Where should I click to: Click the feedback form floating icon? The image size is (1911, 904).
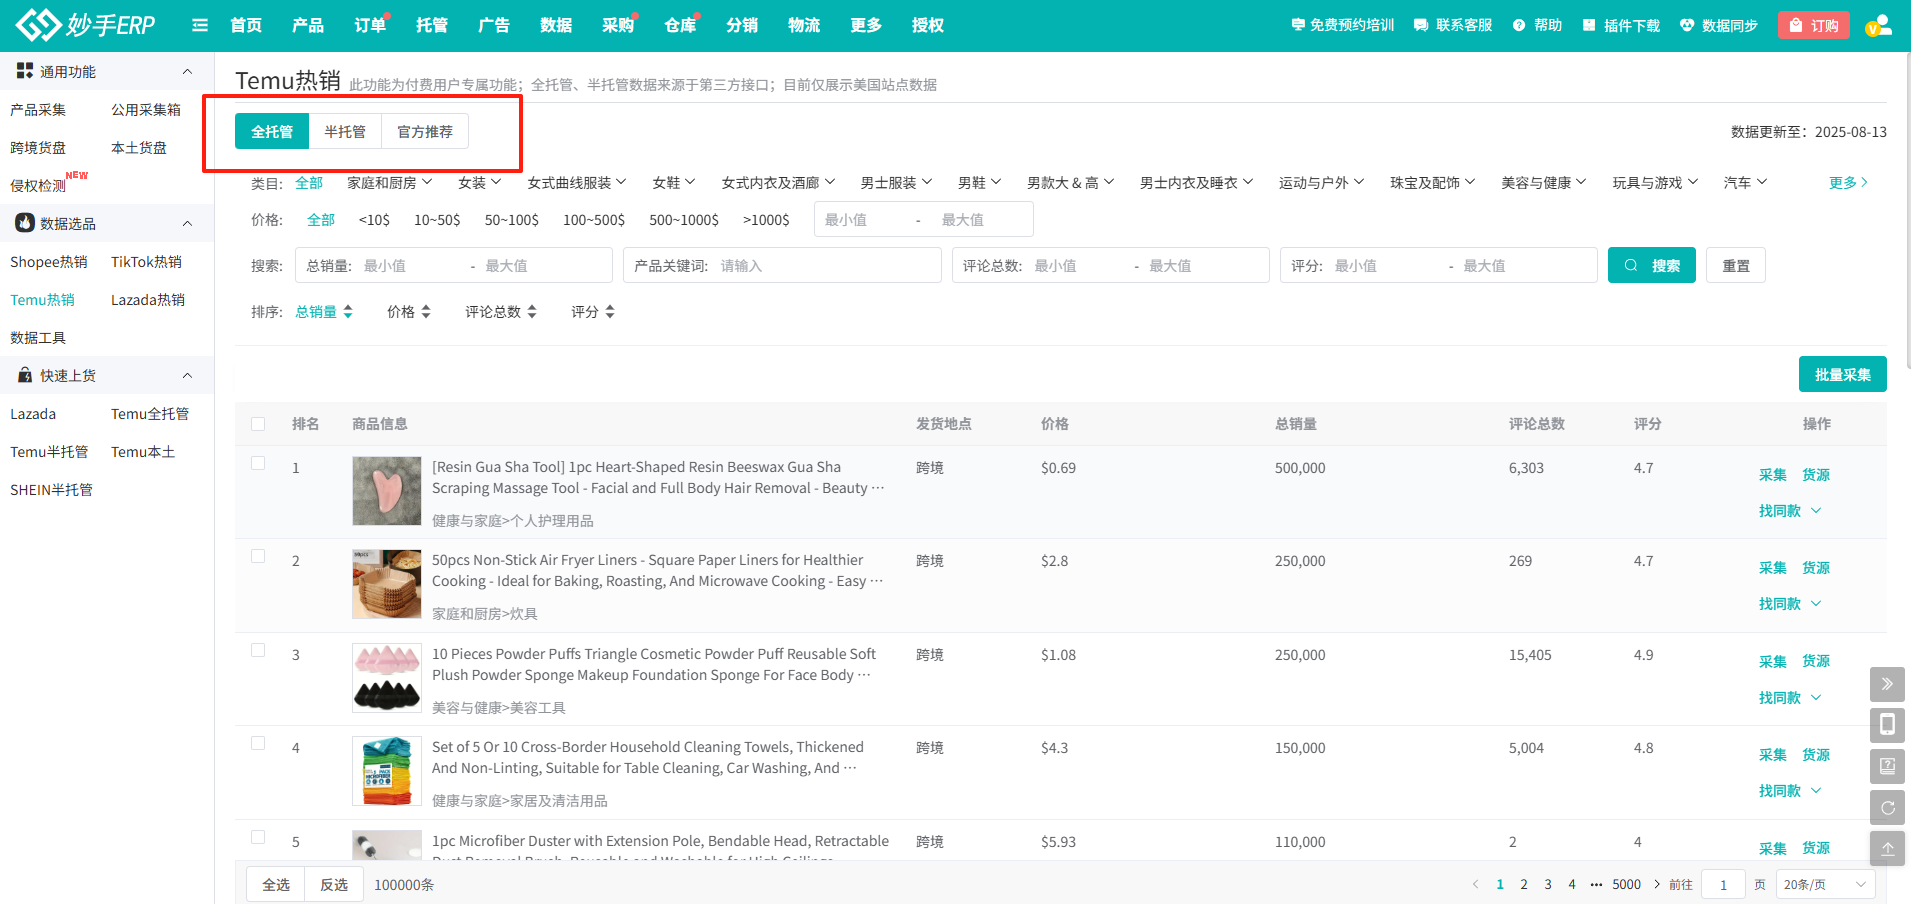[1887, 766]
